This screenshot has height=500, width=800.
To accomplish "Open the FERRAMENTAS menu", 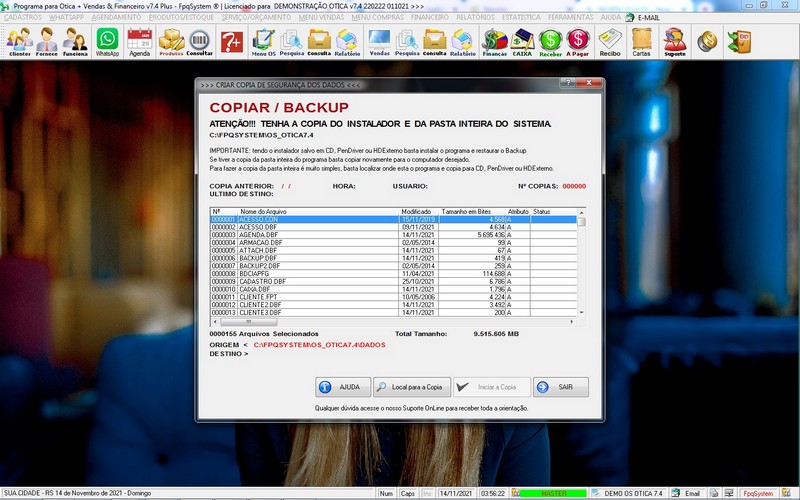I will pos(570,17).
